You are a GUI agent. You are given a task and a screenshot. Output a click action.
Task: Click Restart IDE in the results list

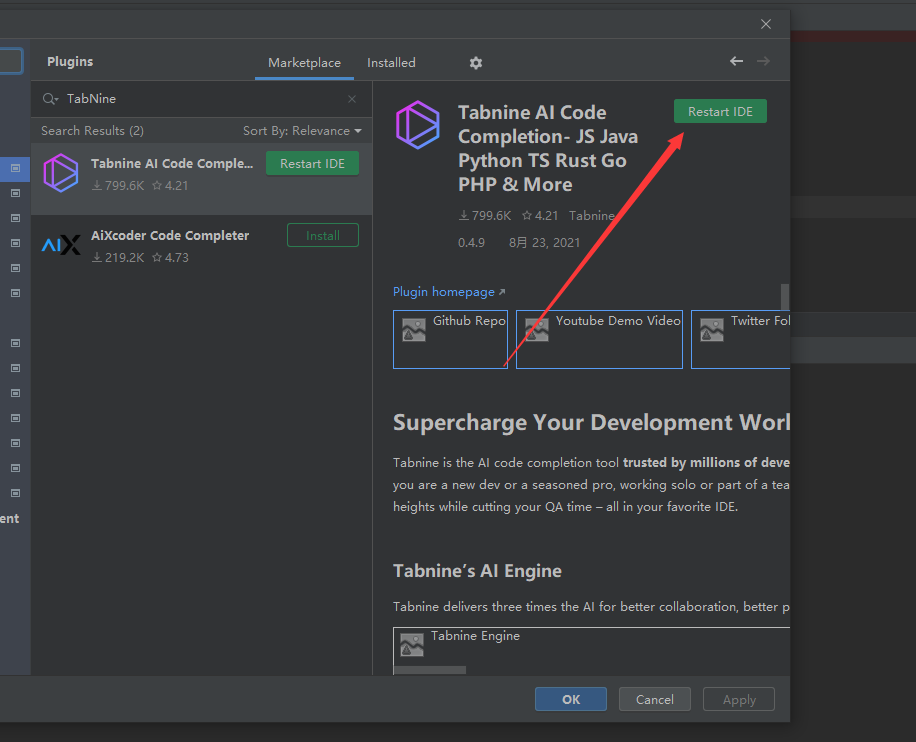click(x=313, y=164)
